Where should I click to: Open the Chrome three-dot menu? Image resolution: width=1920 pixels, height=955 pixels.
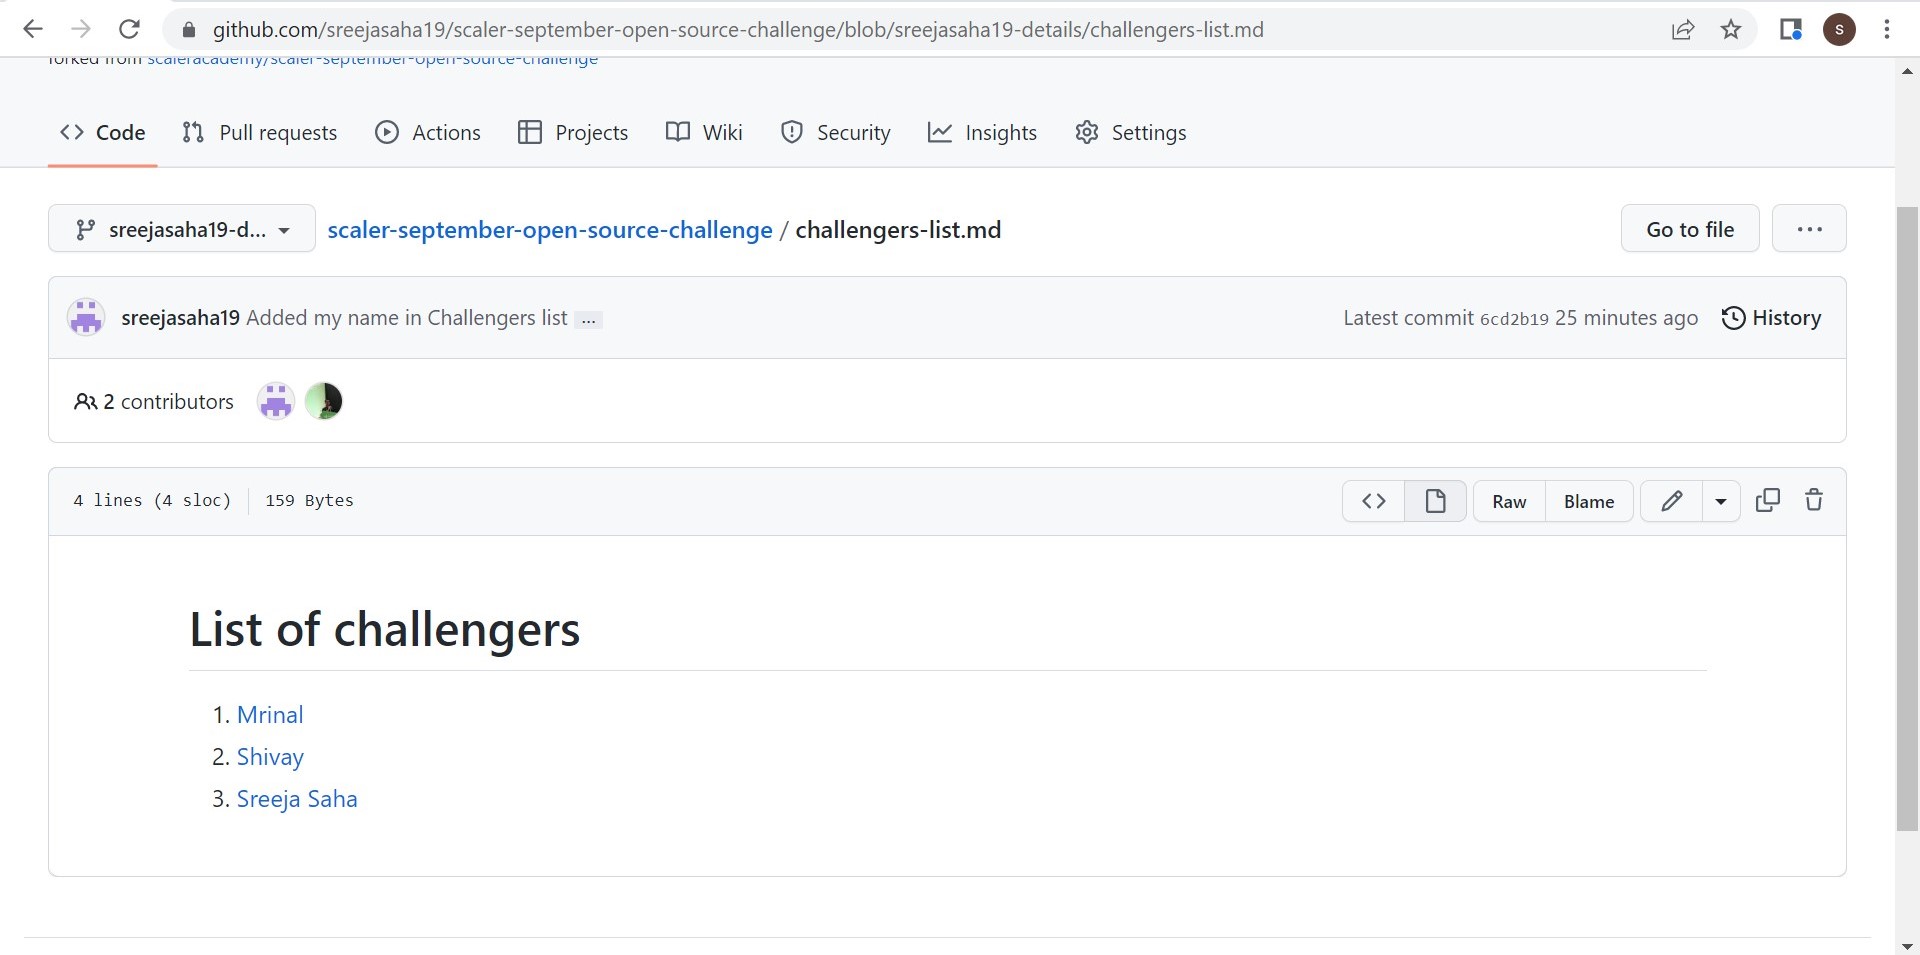click(1887, 30)
